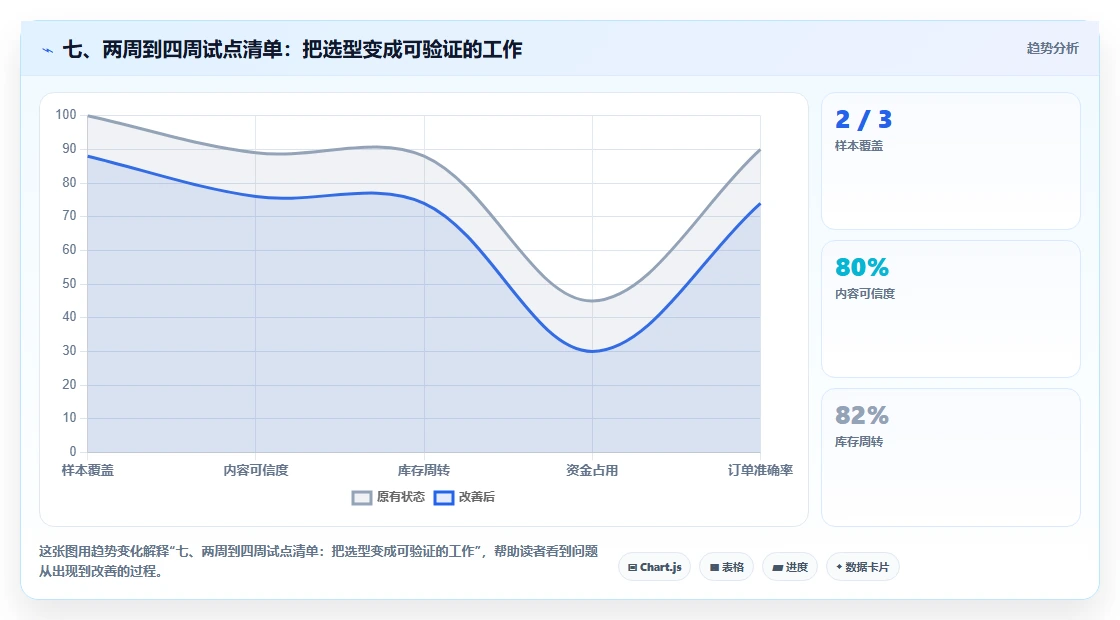Viewport: 1120px width, 620px height.
Task: Open the 80% 内容可信度 stat card
Action: [x=951, y=309]
